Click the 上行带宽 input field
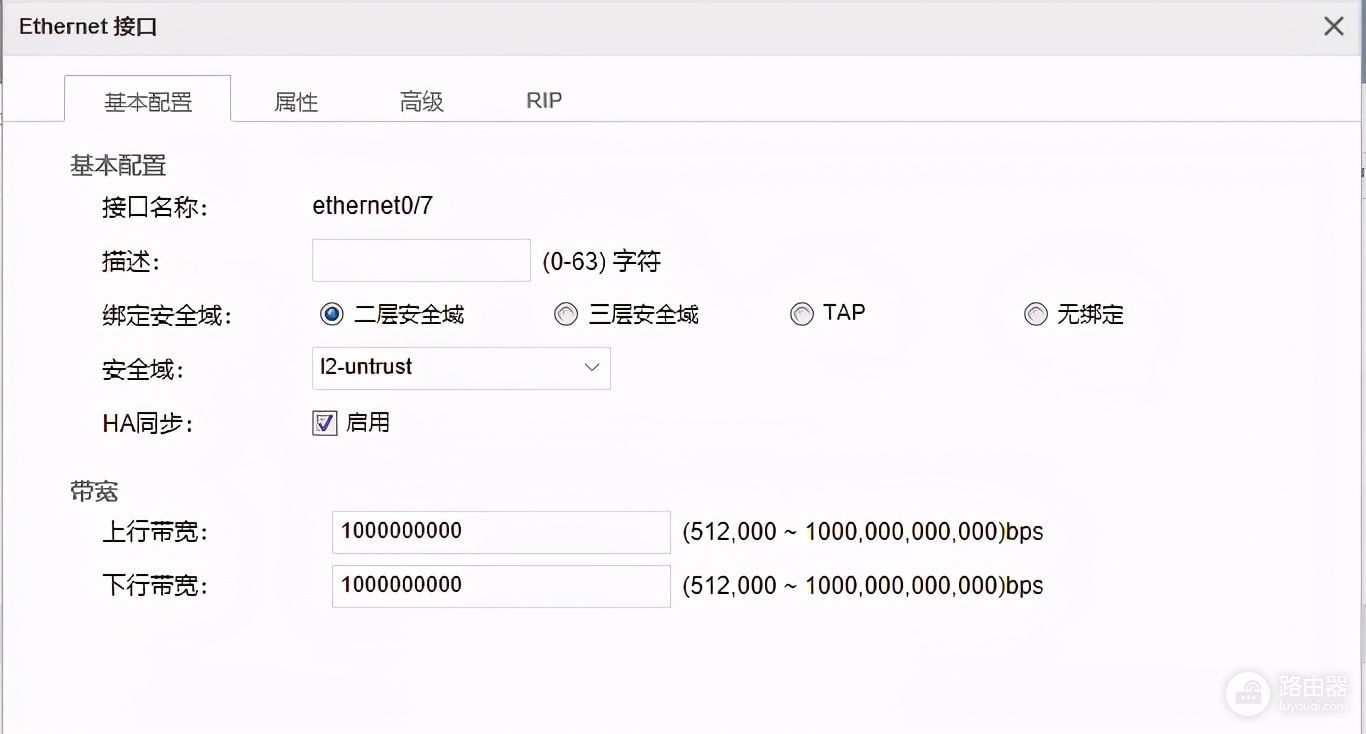 pyautogui.click(x=501, y=532)
